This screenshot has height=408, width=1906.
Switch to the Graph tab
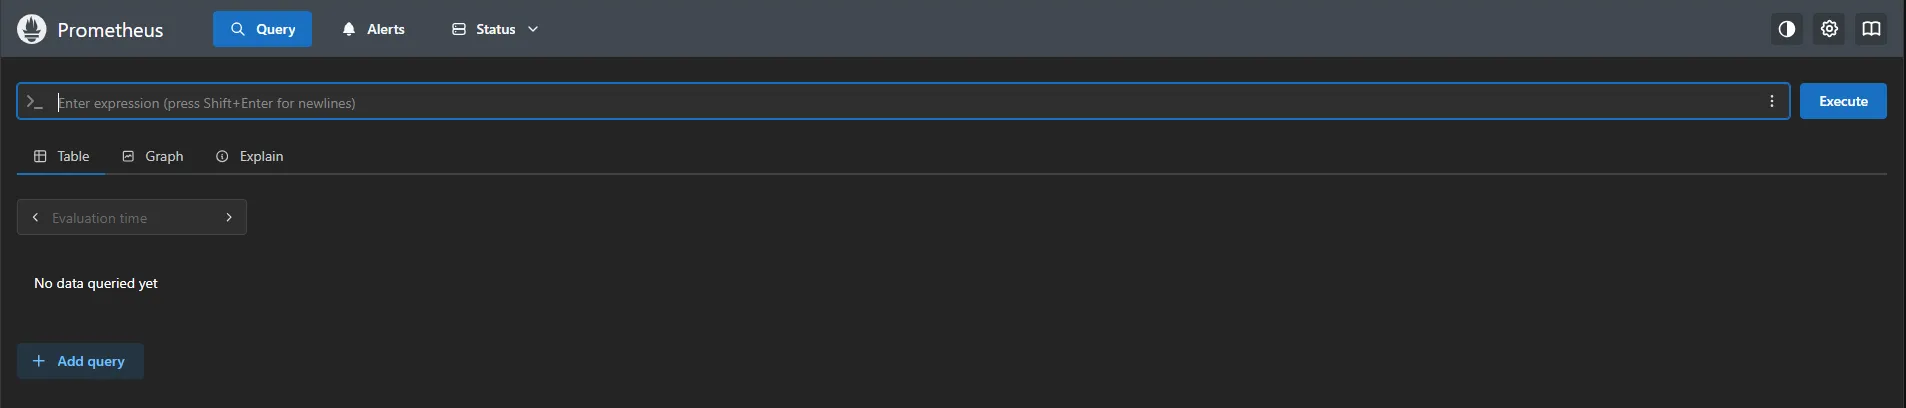[x=153, y=156]
